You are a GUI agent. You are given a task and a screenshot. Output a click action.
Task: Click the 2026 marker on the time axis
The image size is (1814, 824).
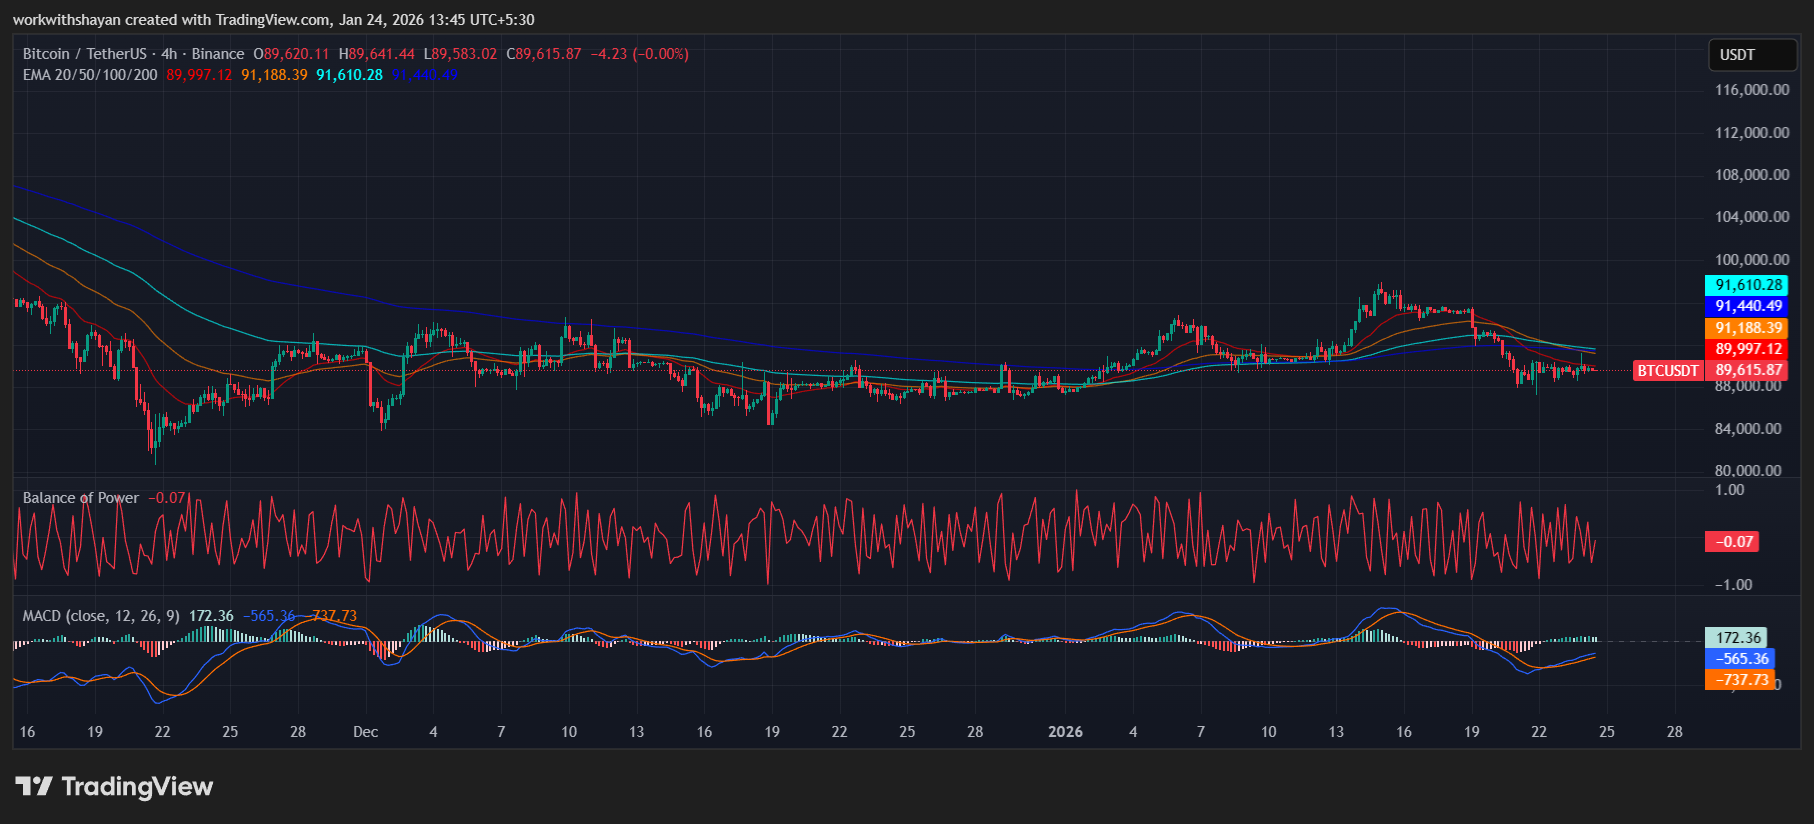1065,732
